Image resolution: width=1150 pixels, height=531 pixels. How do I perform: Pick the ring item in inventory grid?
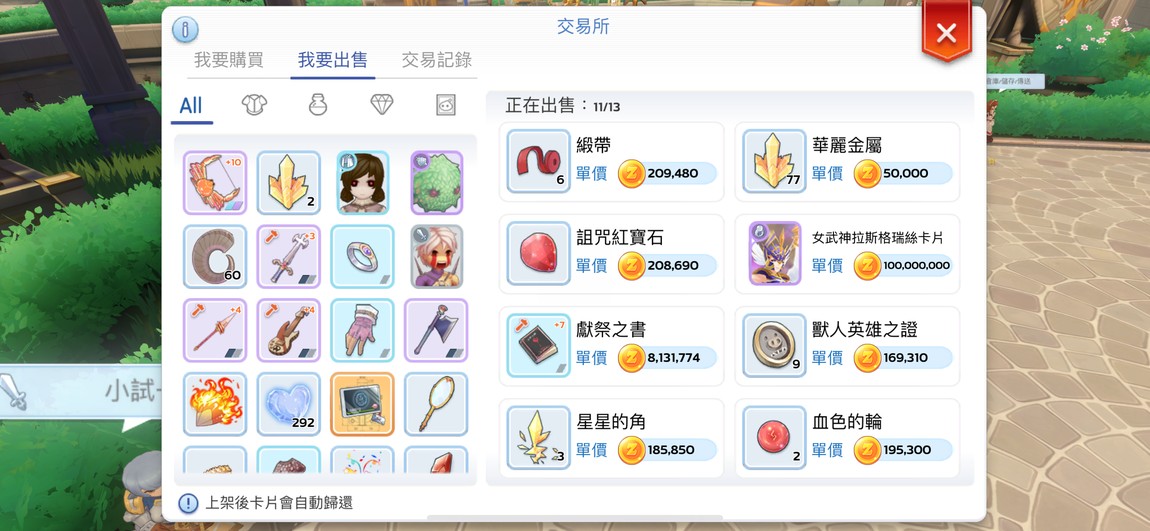362,256
